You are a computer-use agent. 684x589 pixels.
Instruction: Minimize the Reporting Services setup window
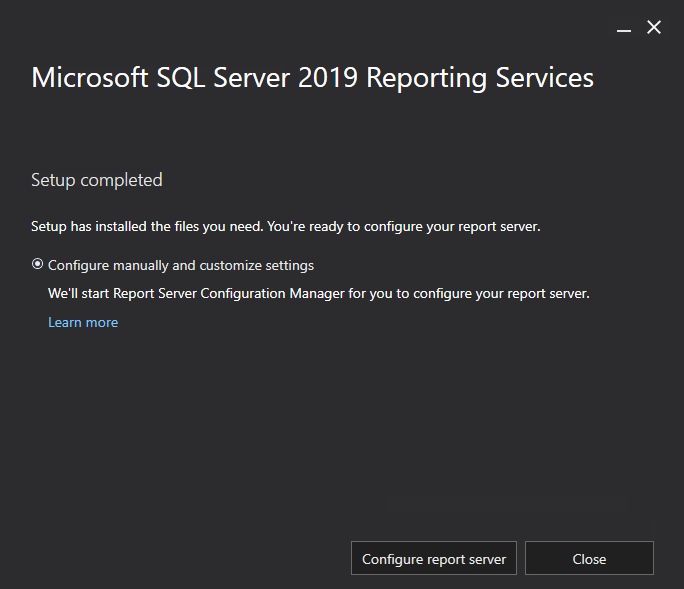(x=624, y=29)
